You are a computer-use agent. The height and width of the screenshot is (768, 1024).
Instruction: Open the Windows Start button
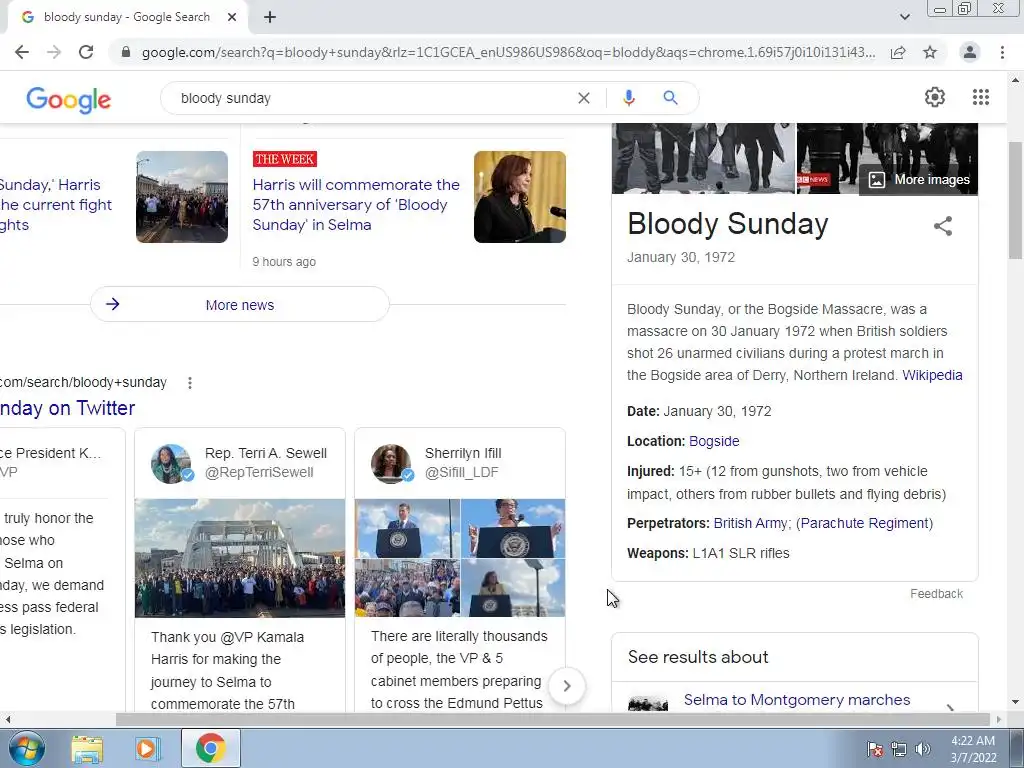point(26,748)
